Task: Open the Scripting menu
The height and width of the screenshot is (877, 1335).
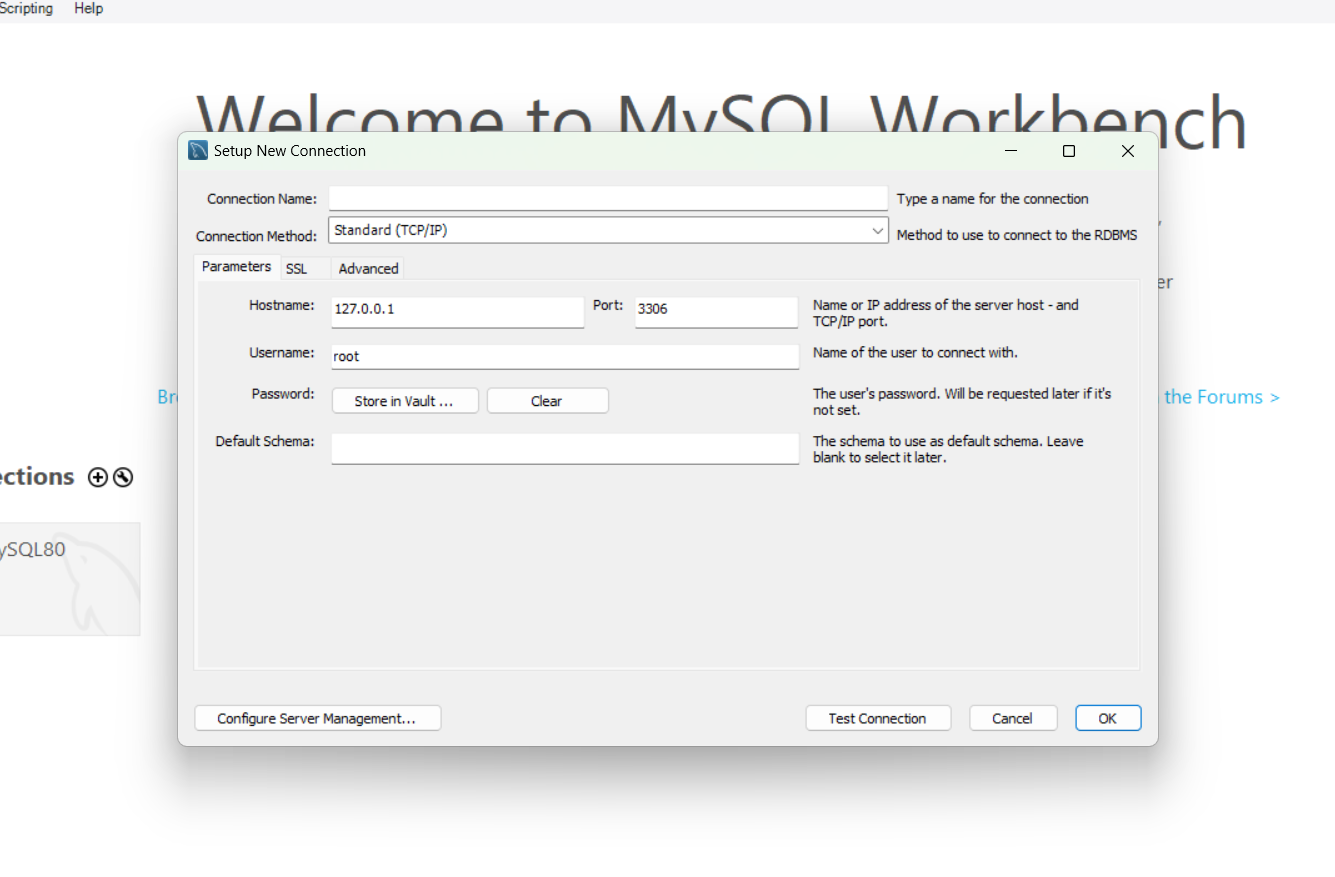Action: [x=26, y=8]
